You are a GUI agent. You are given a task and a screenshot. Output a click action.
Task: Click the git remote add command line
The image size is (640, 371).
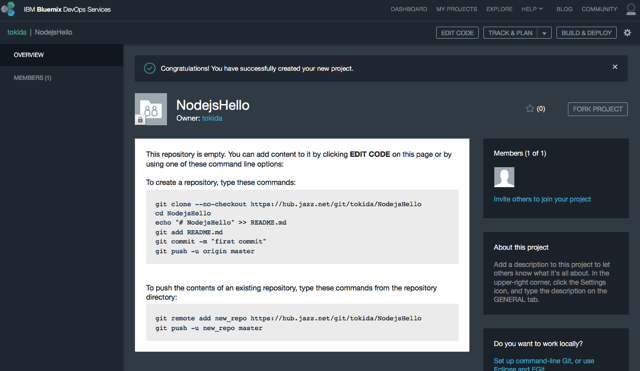pyautogui.click(x=288, y=318)
